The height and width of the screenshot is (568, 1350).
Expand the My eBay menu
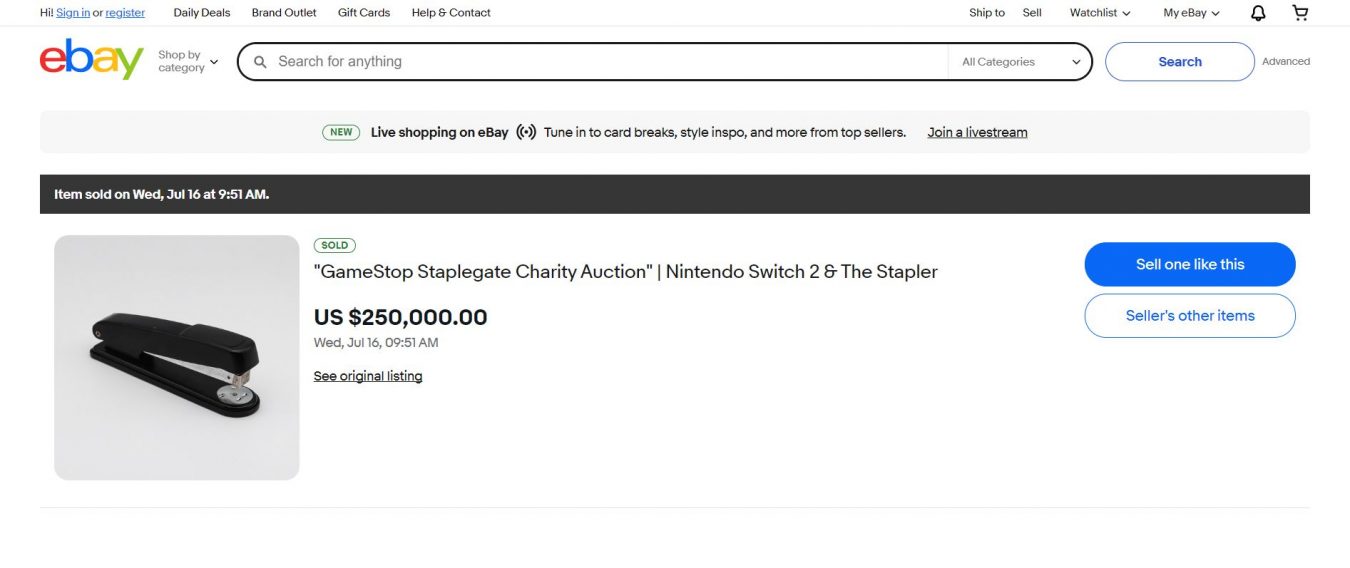(1191, 13)
